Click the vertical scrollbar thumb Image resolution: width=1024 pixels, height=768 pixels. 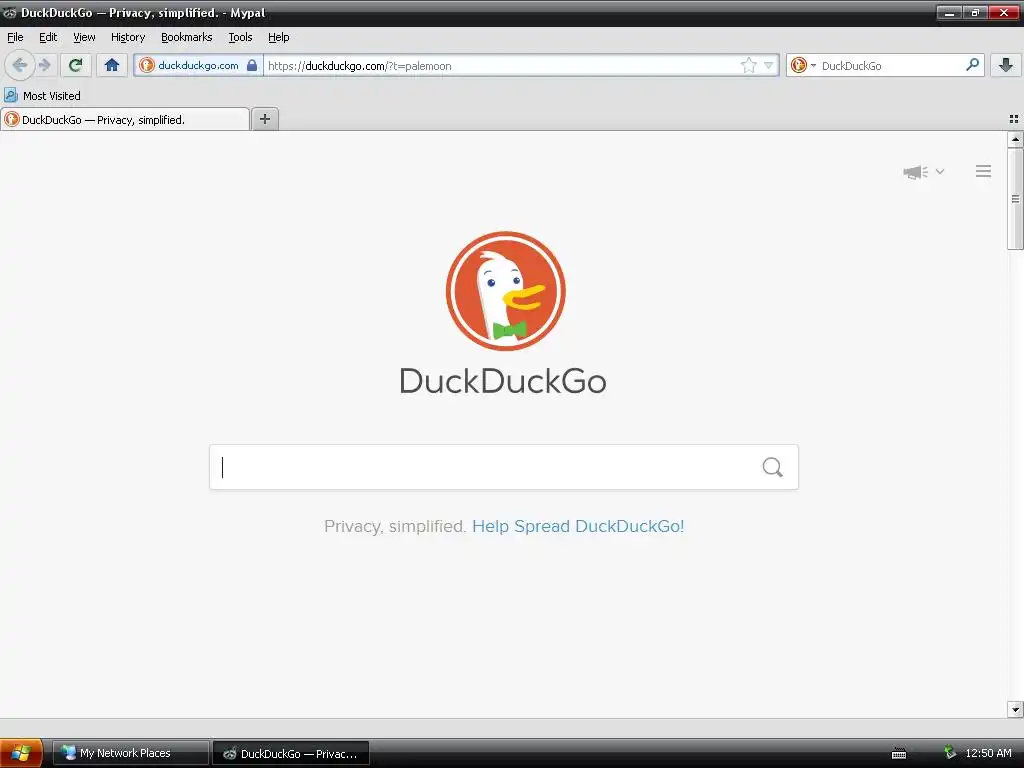1015,199
